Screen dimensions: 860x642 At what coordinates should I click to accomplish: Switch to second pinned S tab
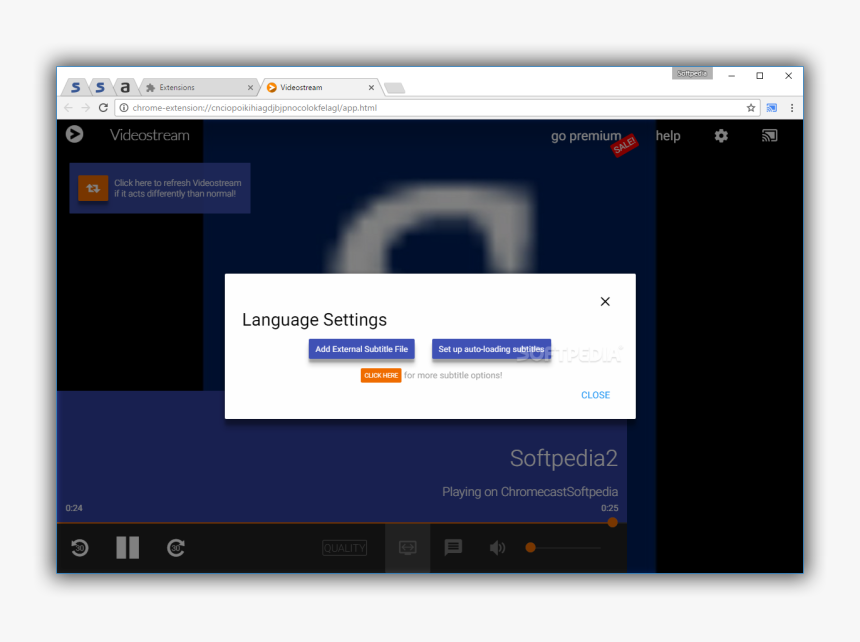pos(100,87)
